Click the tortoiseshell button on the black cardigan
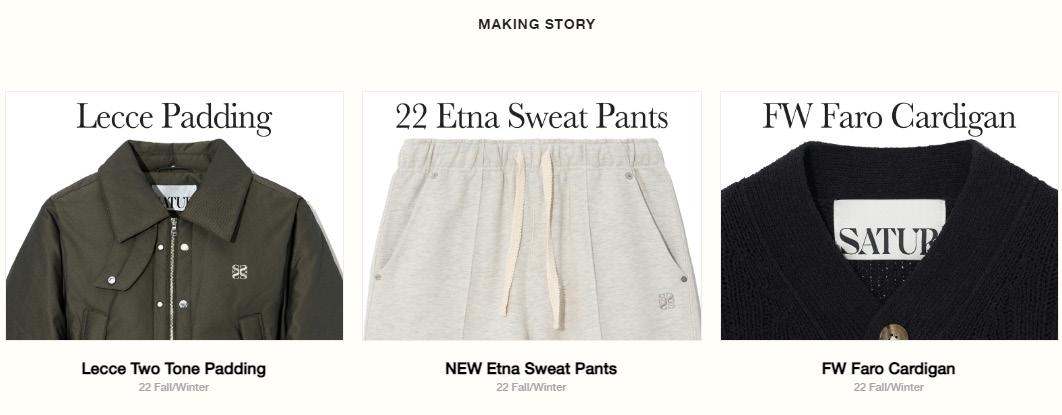This screenshot has height=415, width=1062. click(893, 332)
